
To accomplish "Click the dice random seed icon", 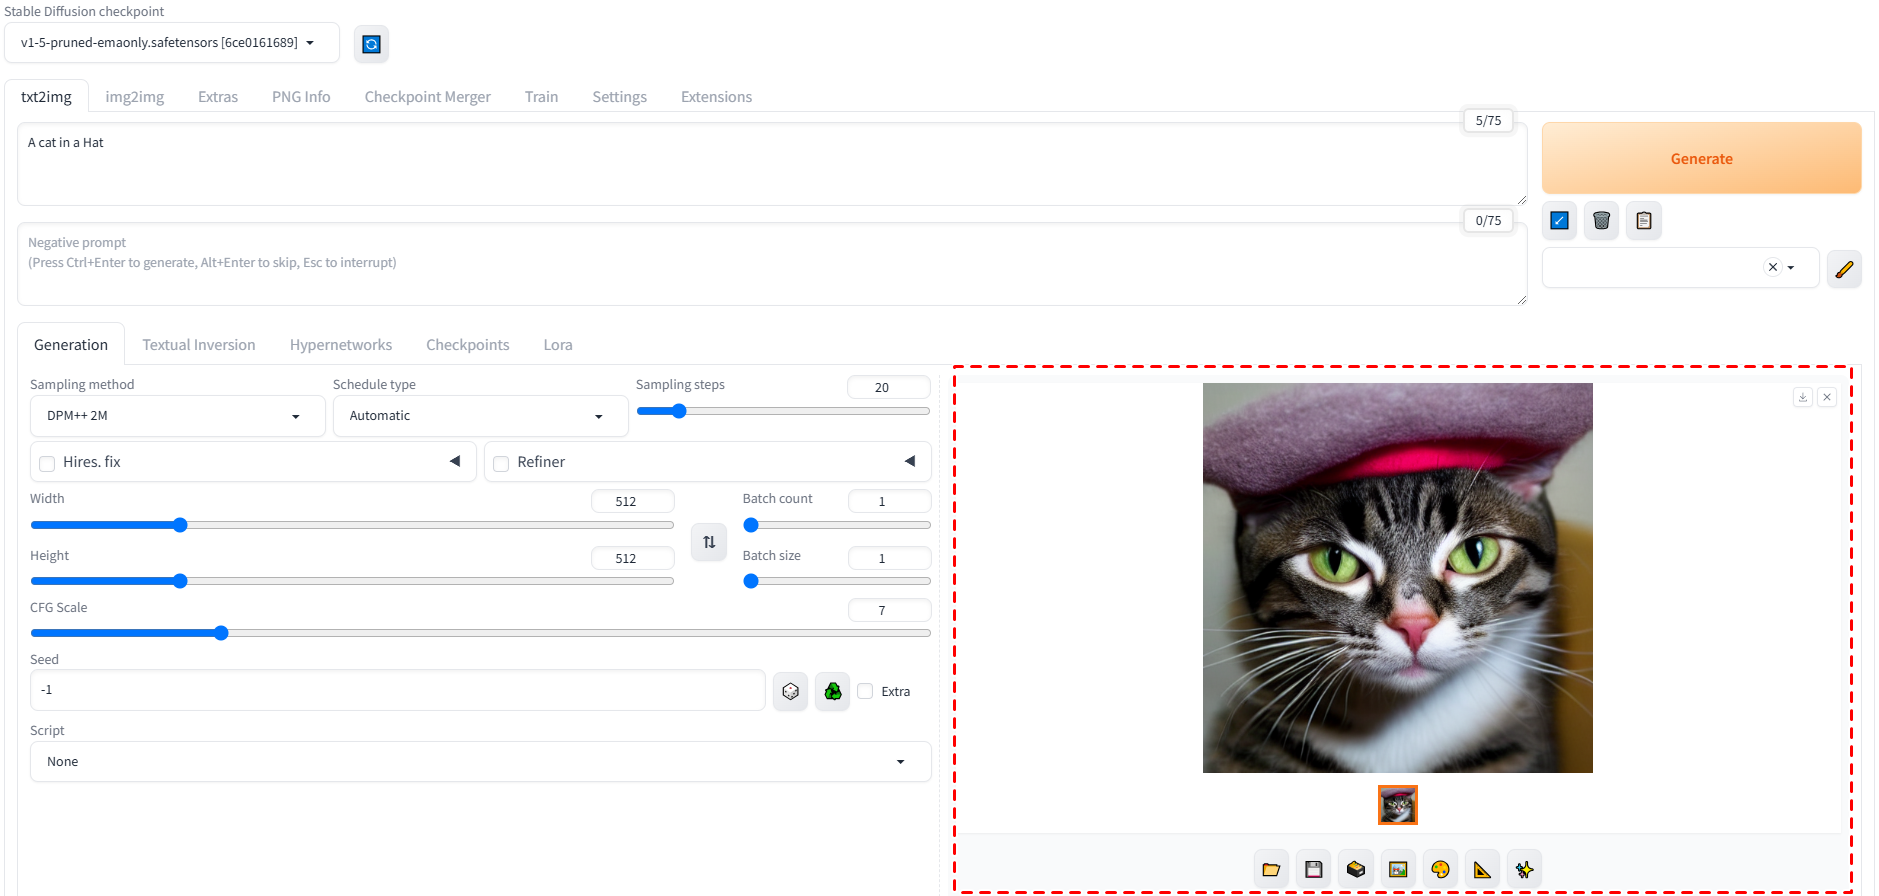I will tap(790, 692).
